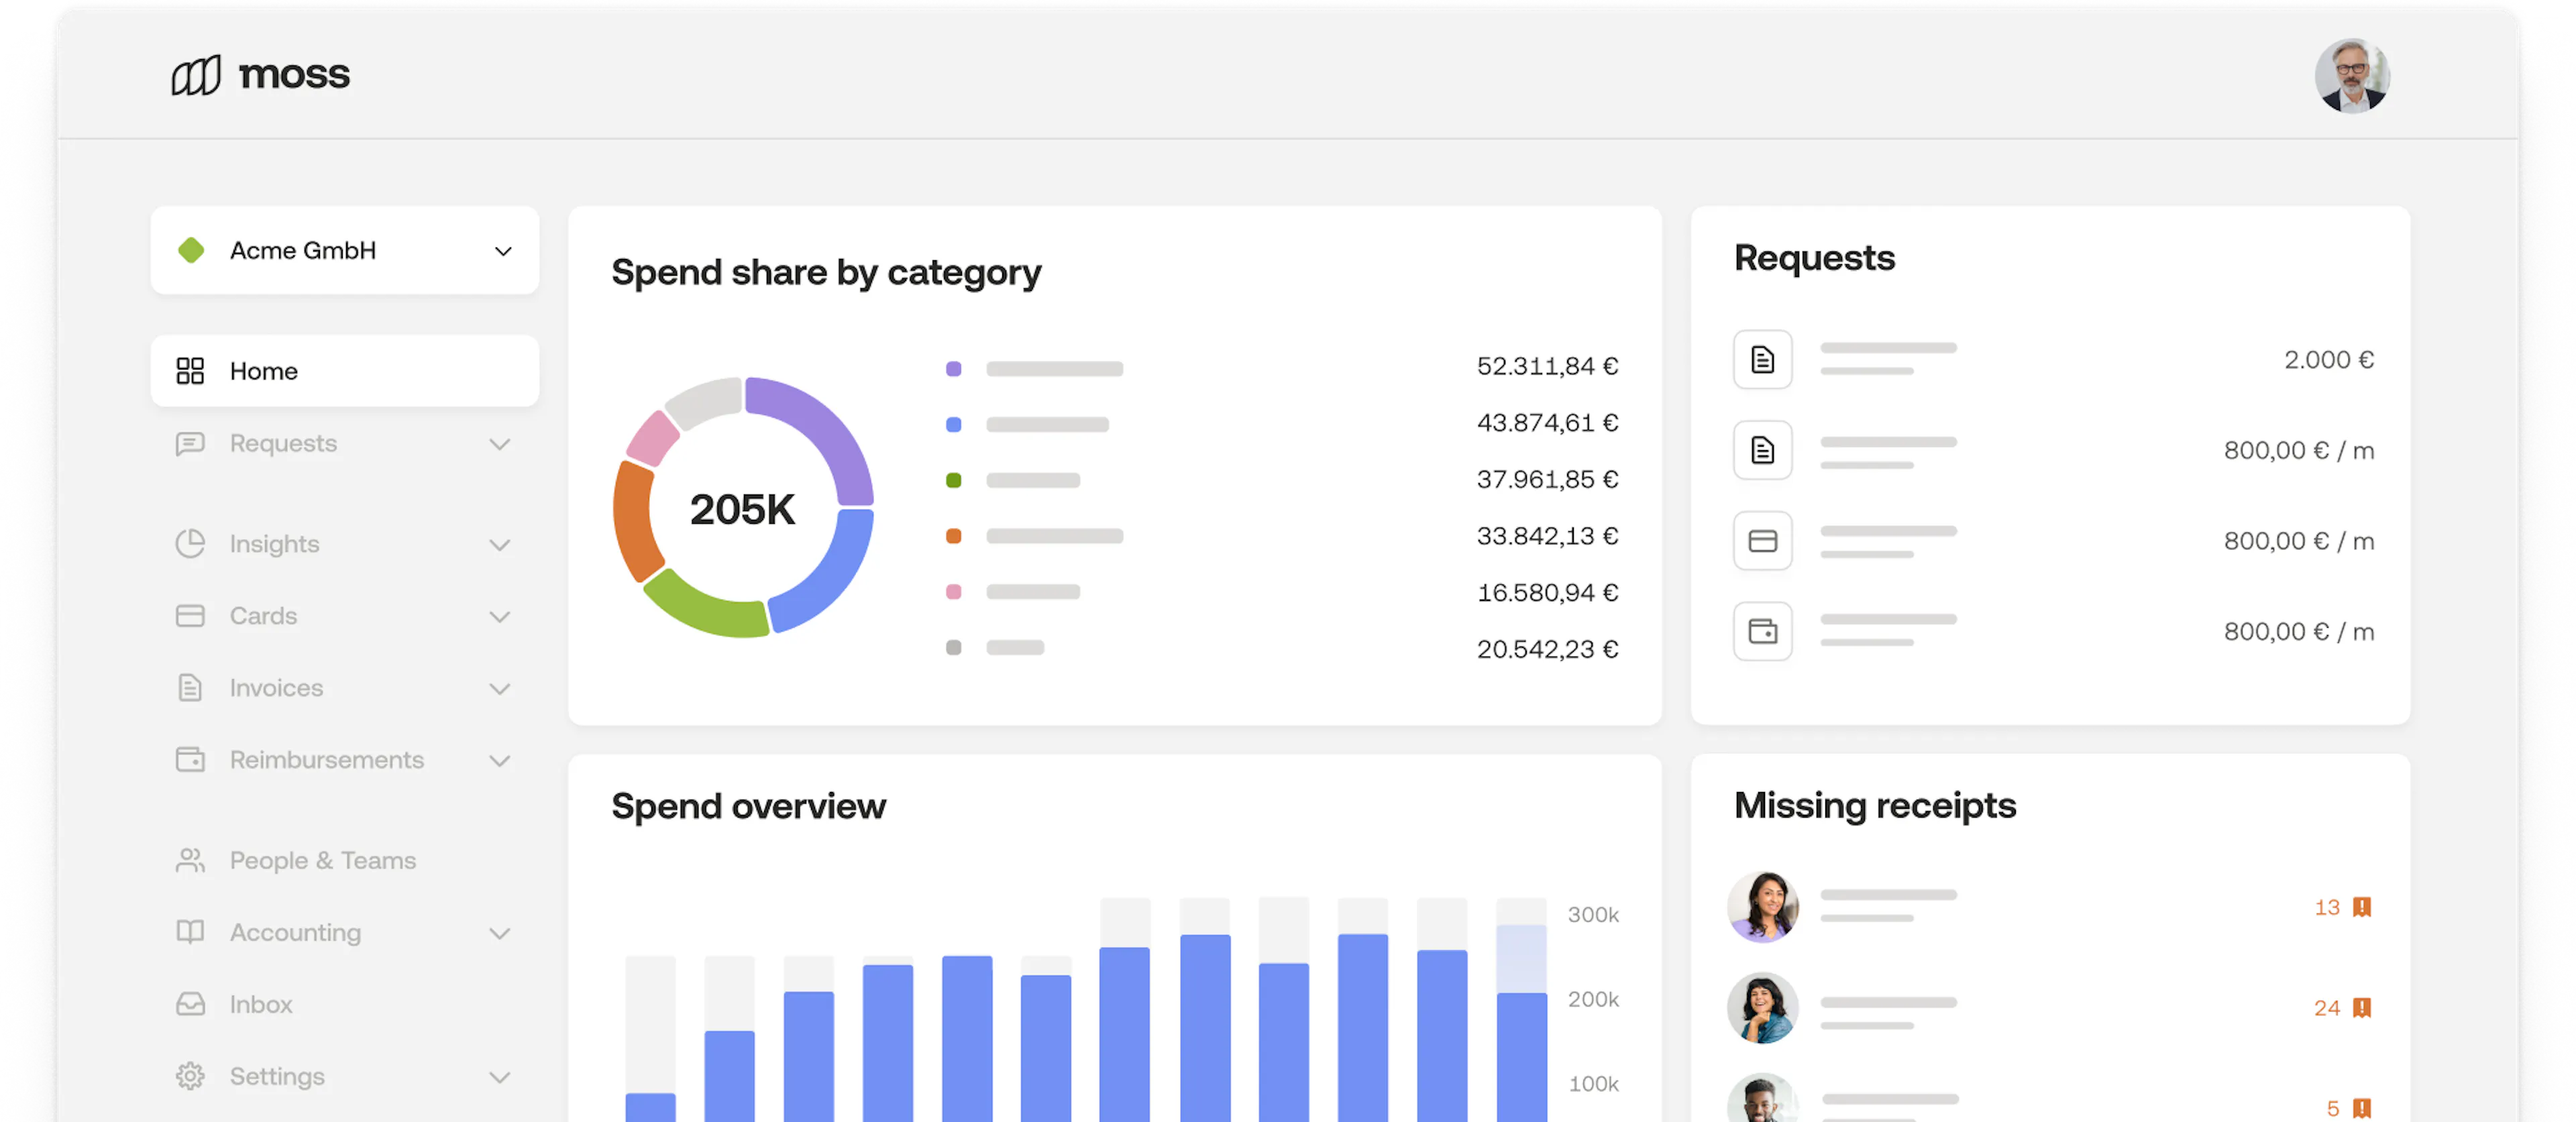2576x1122 pixels.
Task: Expand the Invoices sidebar chevron
Action: (x=500, y=689)
